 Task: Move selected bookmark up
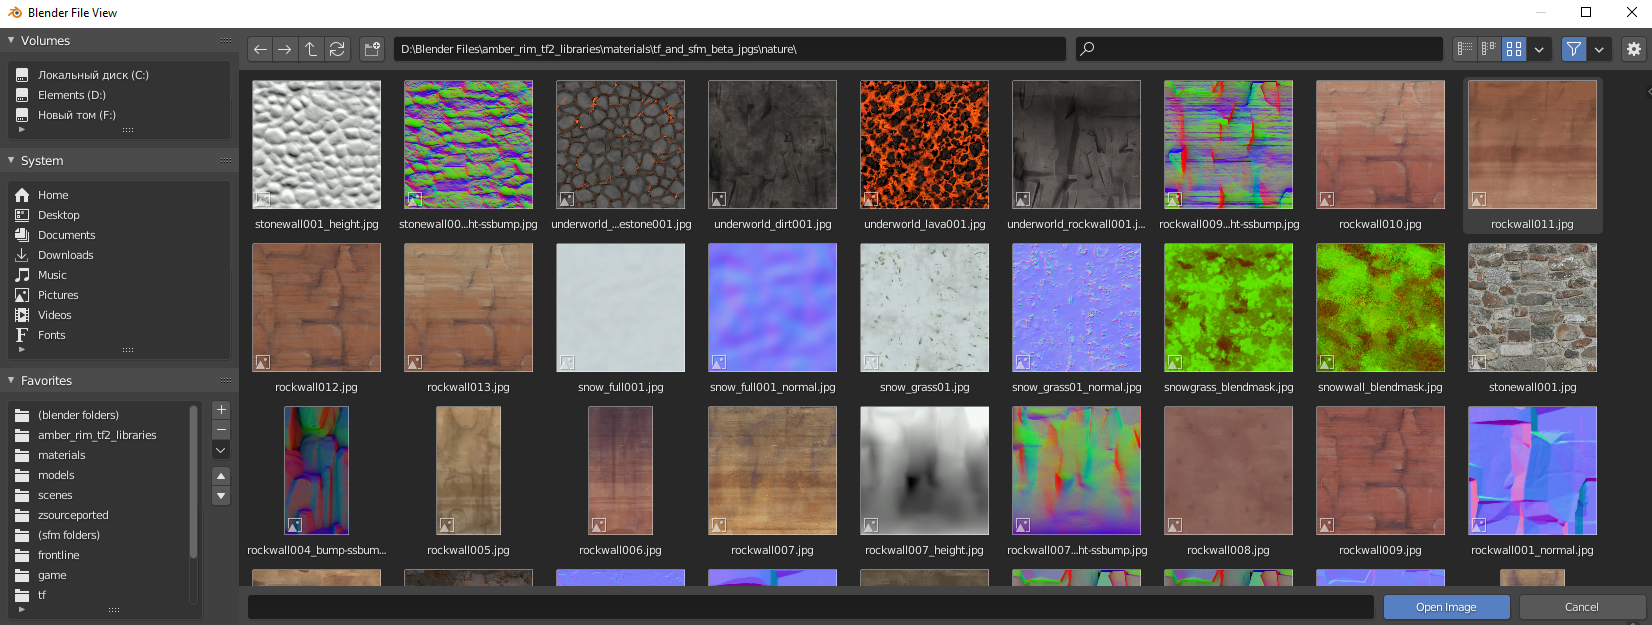point(222,476)
